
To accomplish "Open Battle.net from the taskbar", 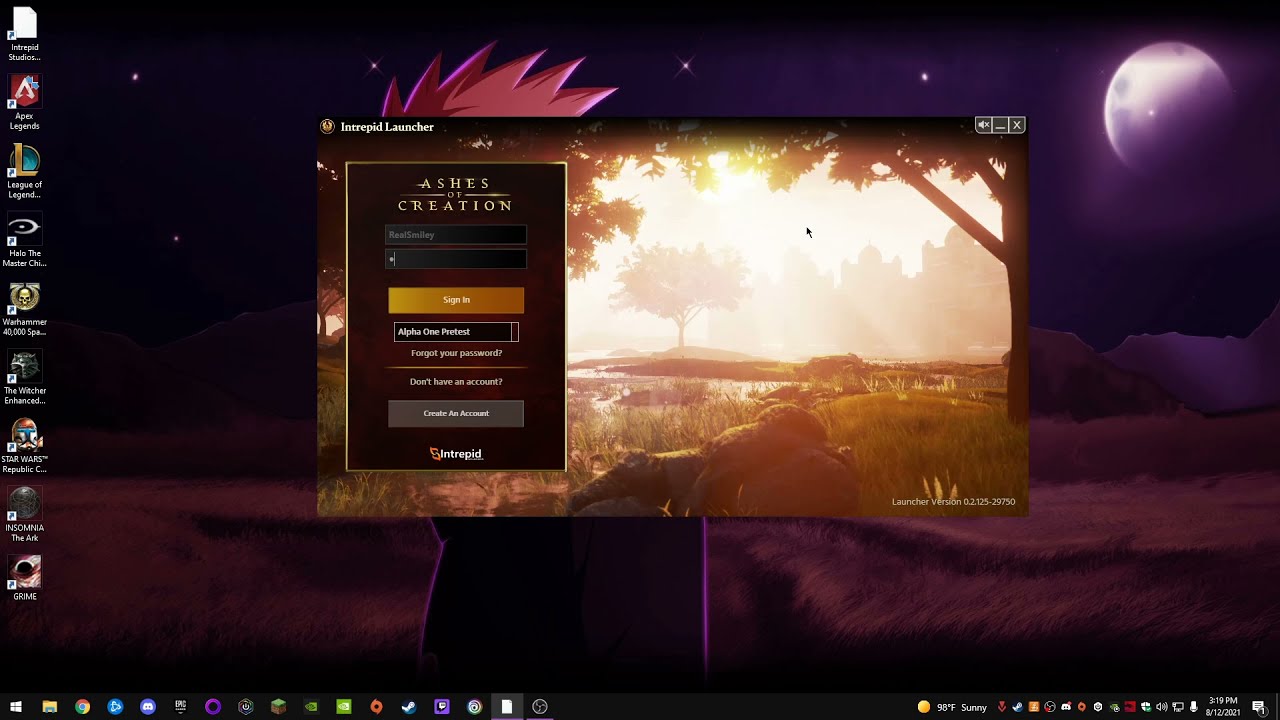I will tap(115, 707).
